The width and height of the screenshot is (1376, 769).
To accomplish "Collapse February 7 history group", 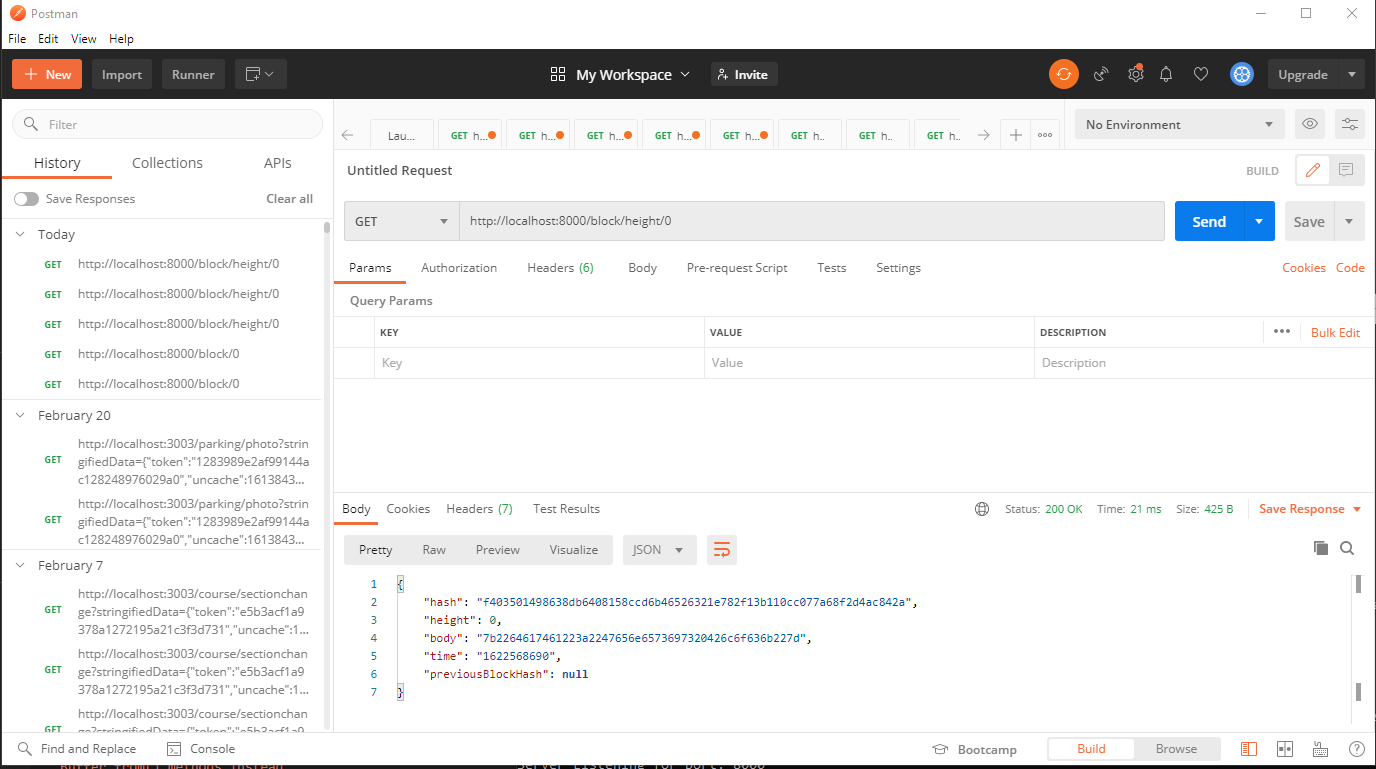I will pyautogui.click(x=21, y=565).
